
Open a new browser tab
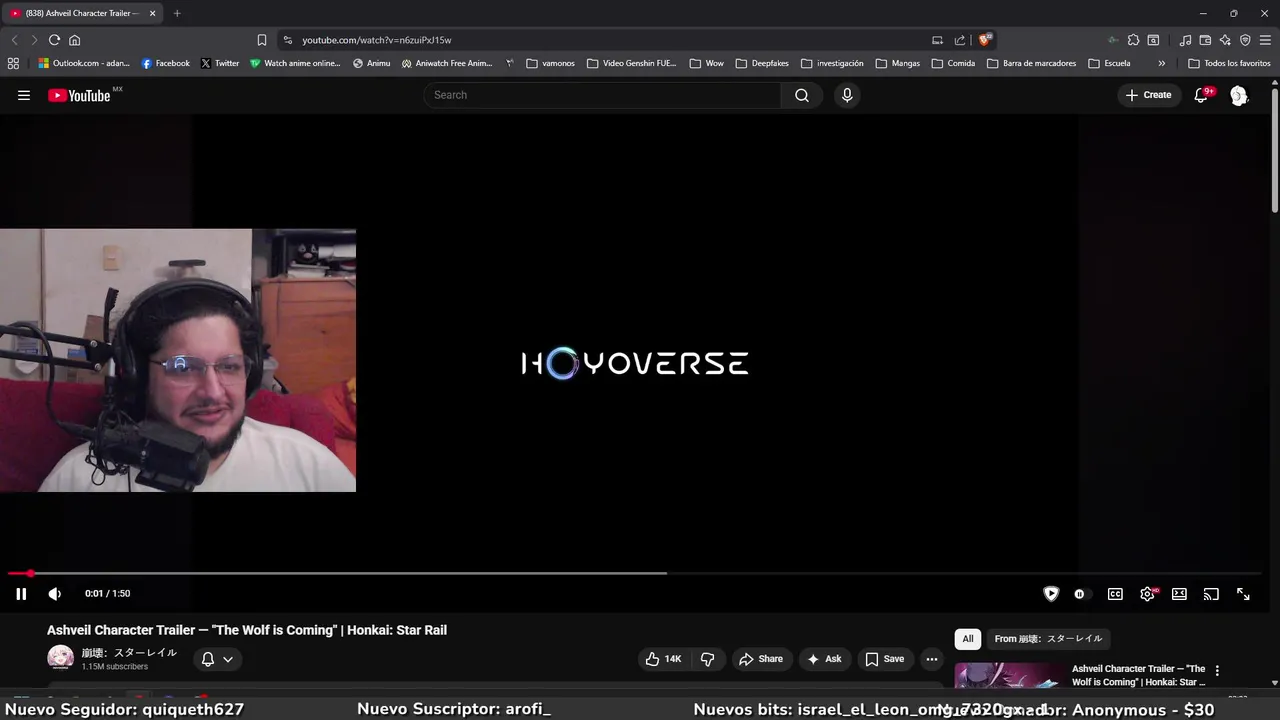tap(177, 13)
